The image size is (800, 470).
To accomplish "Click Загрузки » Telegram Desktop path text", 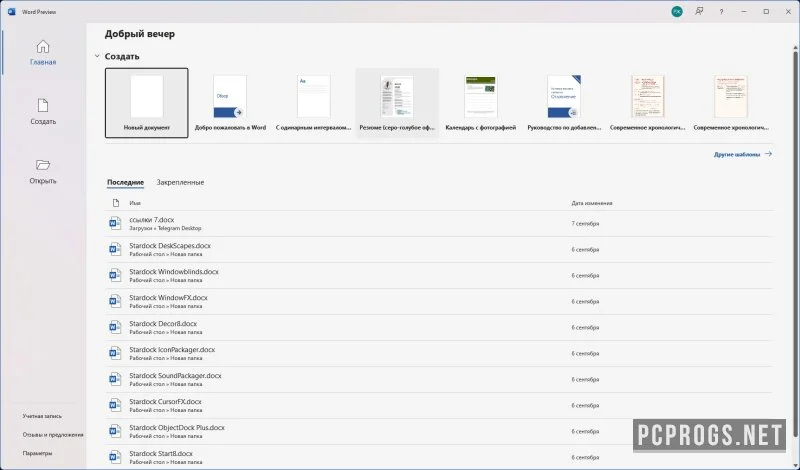I will (x=165, y=229).
